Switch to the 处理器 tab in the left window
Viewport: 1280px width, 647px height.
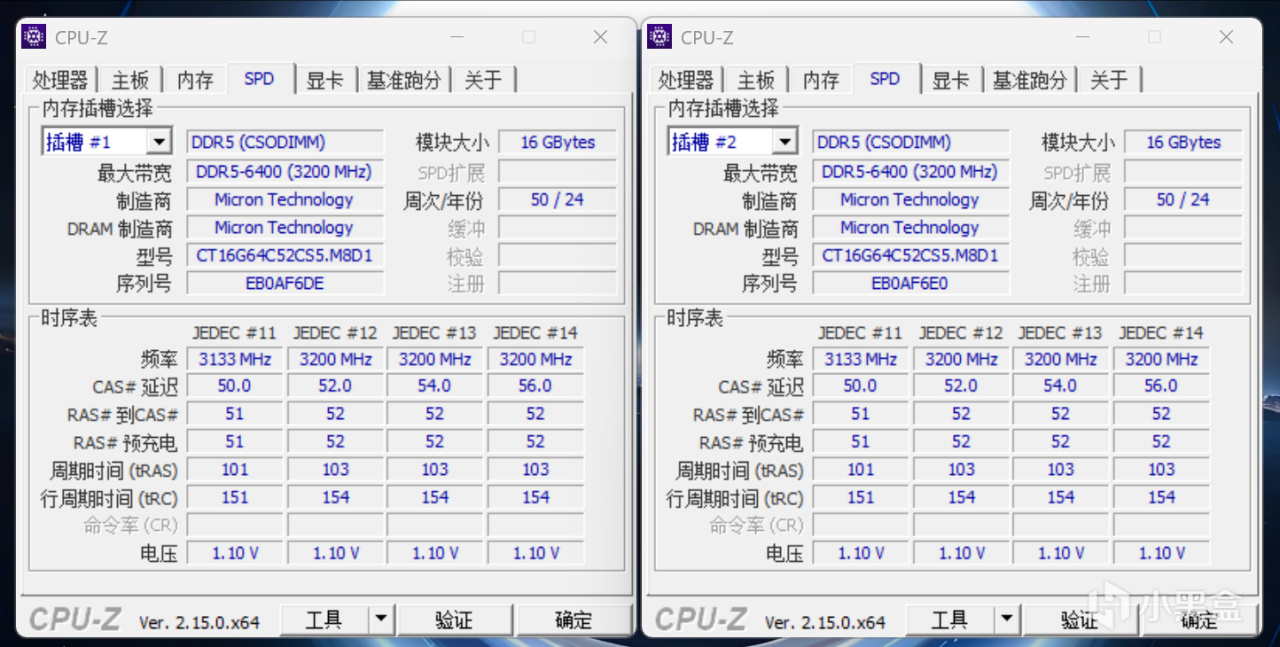(60, 80)
